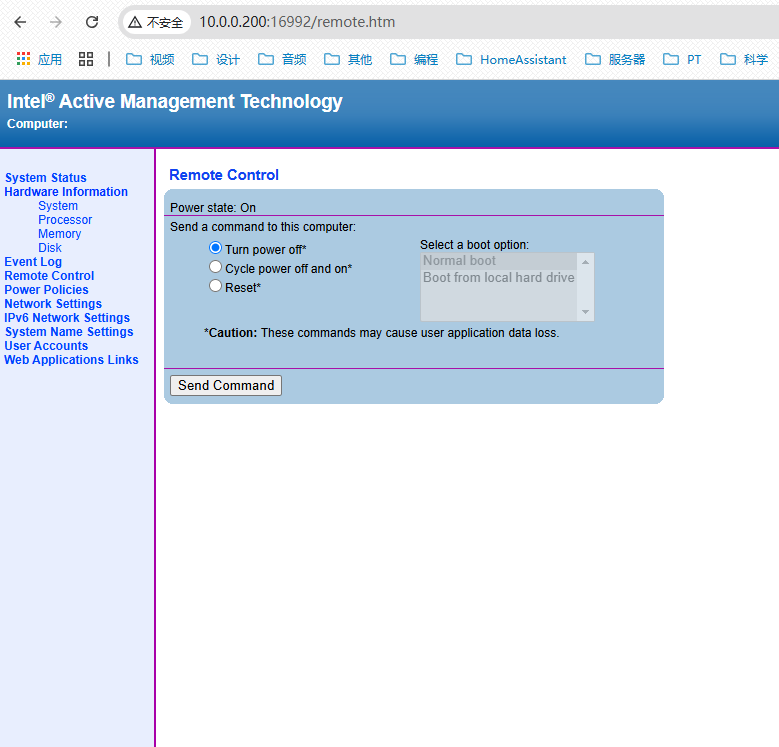This screenshot has height=747, width=779.
Task: Open the 视频 bookmark folder
Action: (149, 59)
